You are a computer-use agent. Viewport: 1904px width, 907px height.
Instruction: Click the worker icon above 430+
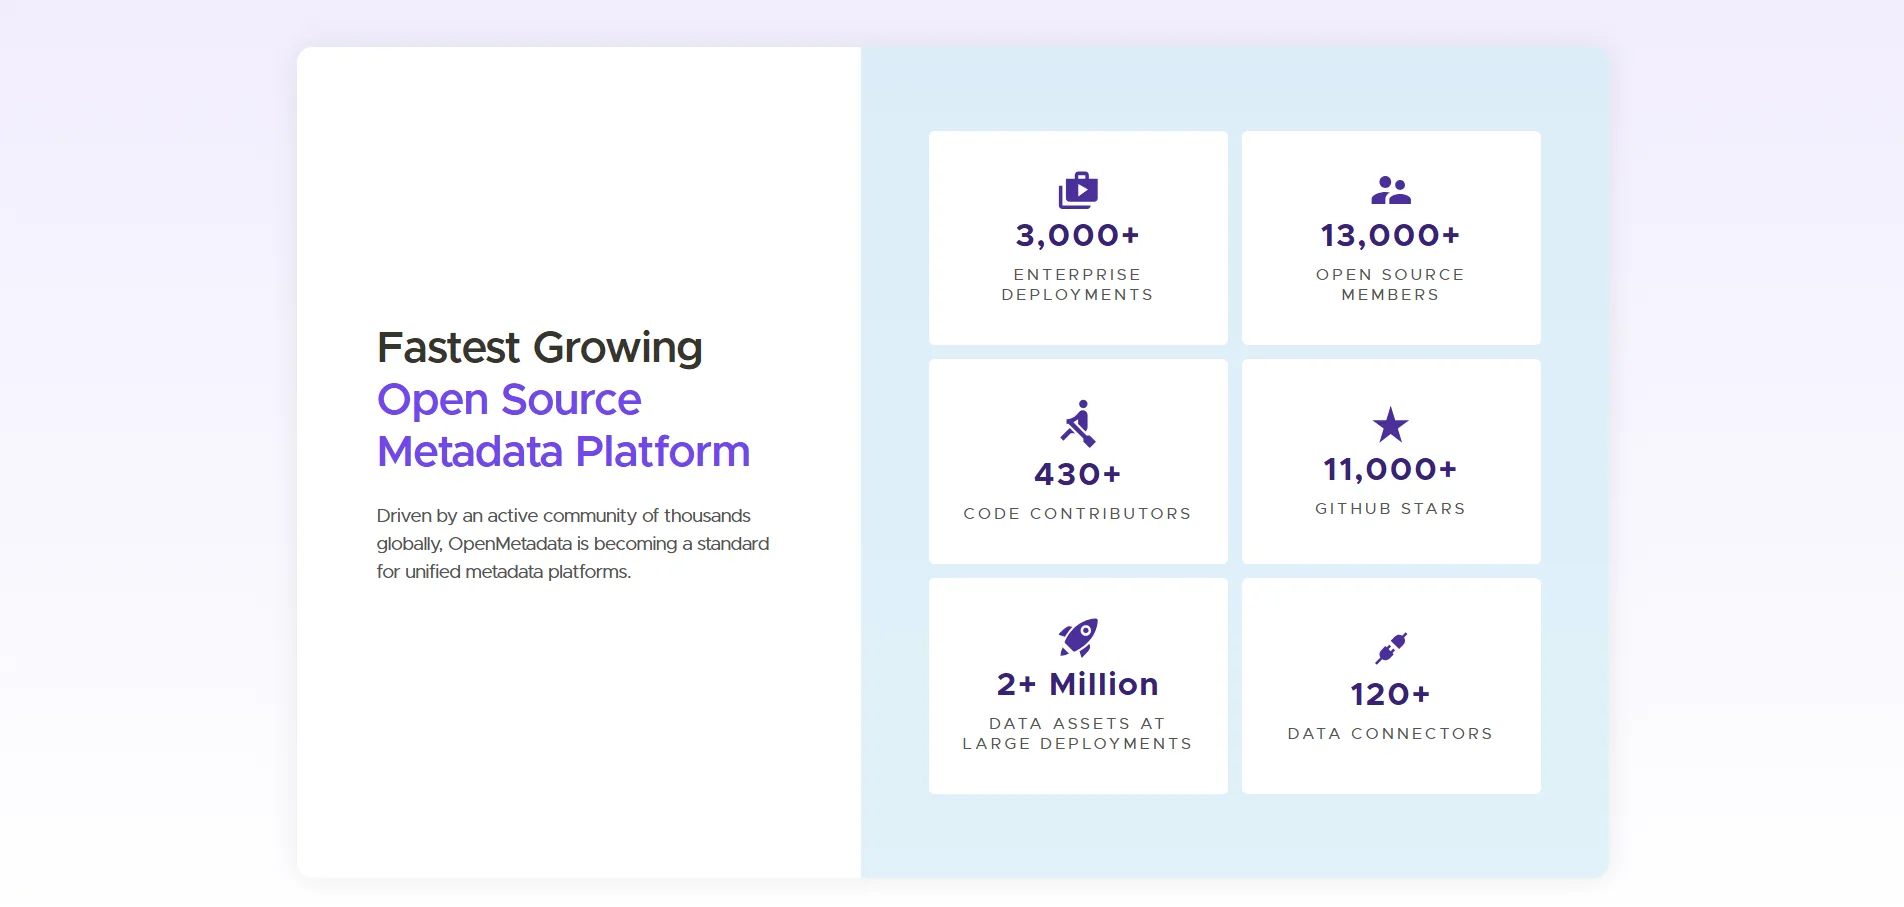tap(1078, 423)
